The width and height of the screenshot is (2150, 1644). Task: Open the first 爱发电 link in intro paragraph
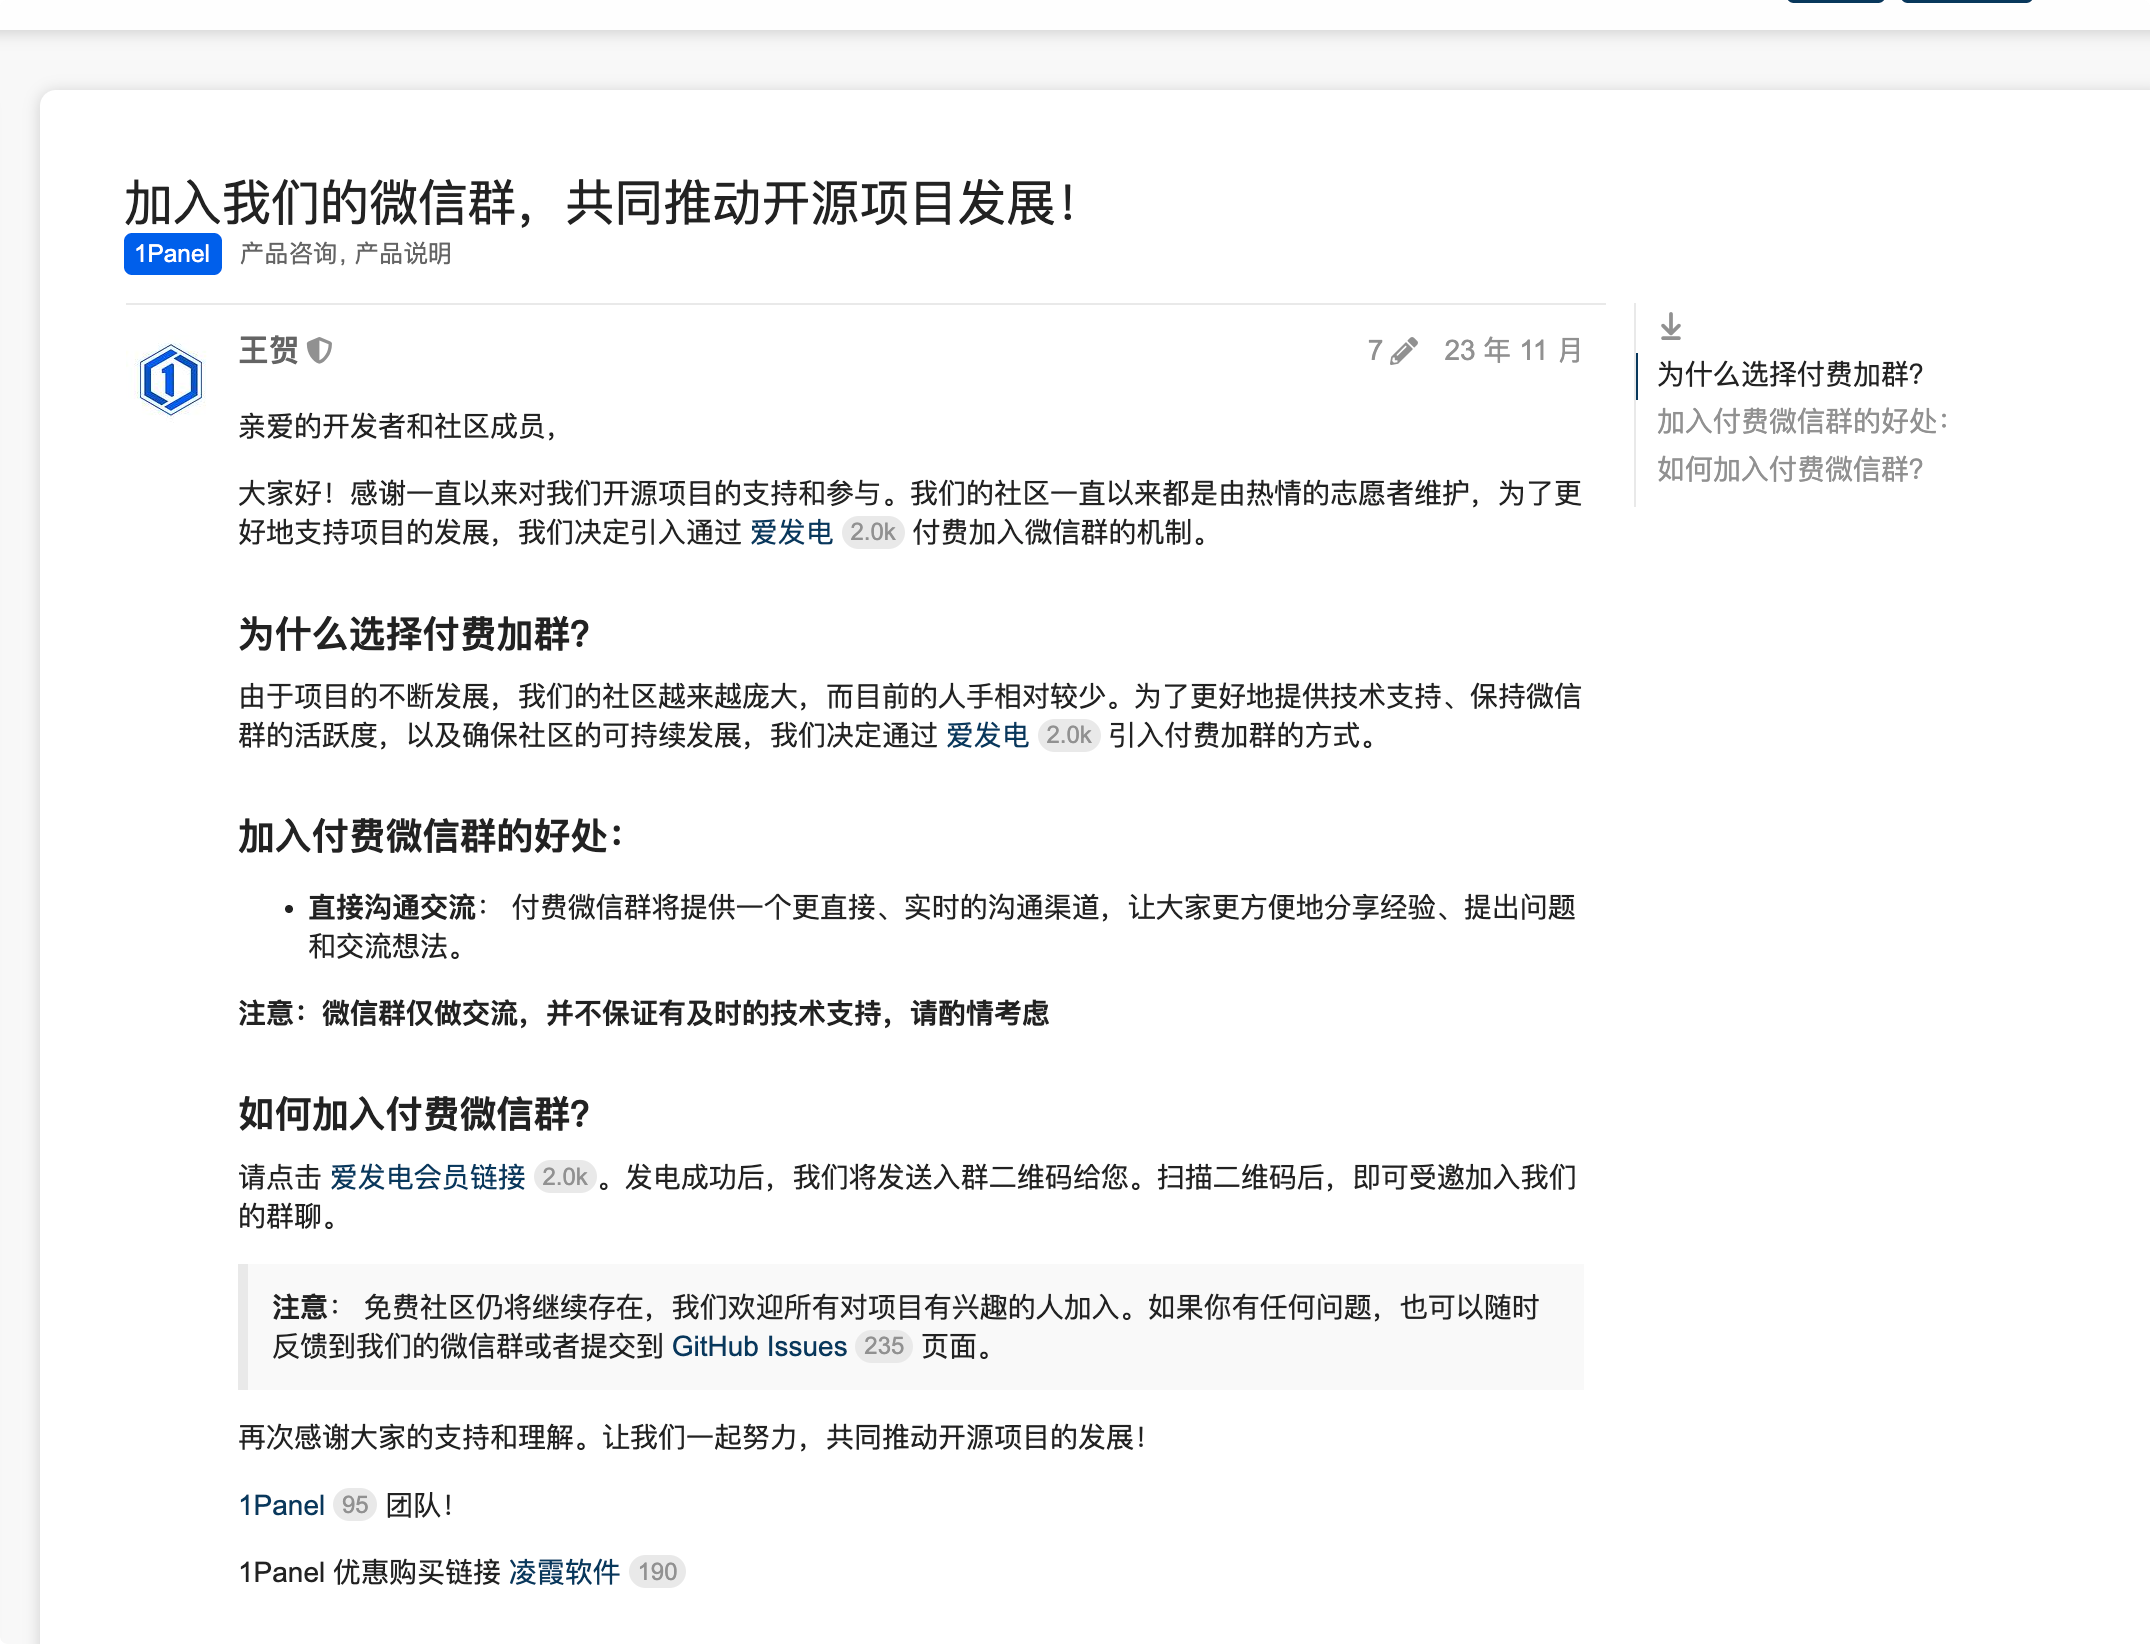click(x=791, y=533)
